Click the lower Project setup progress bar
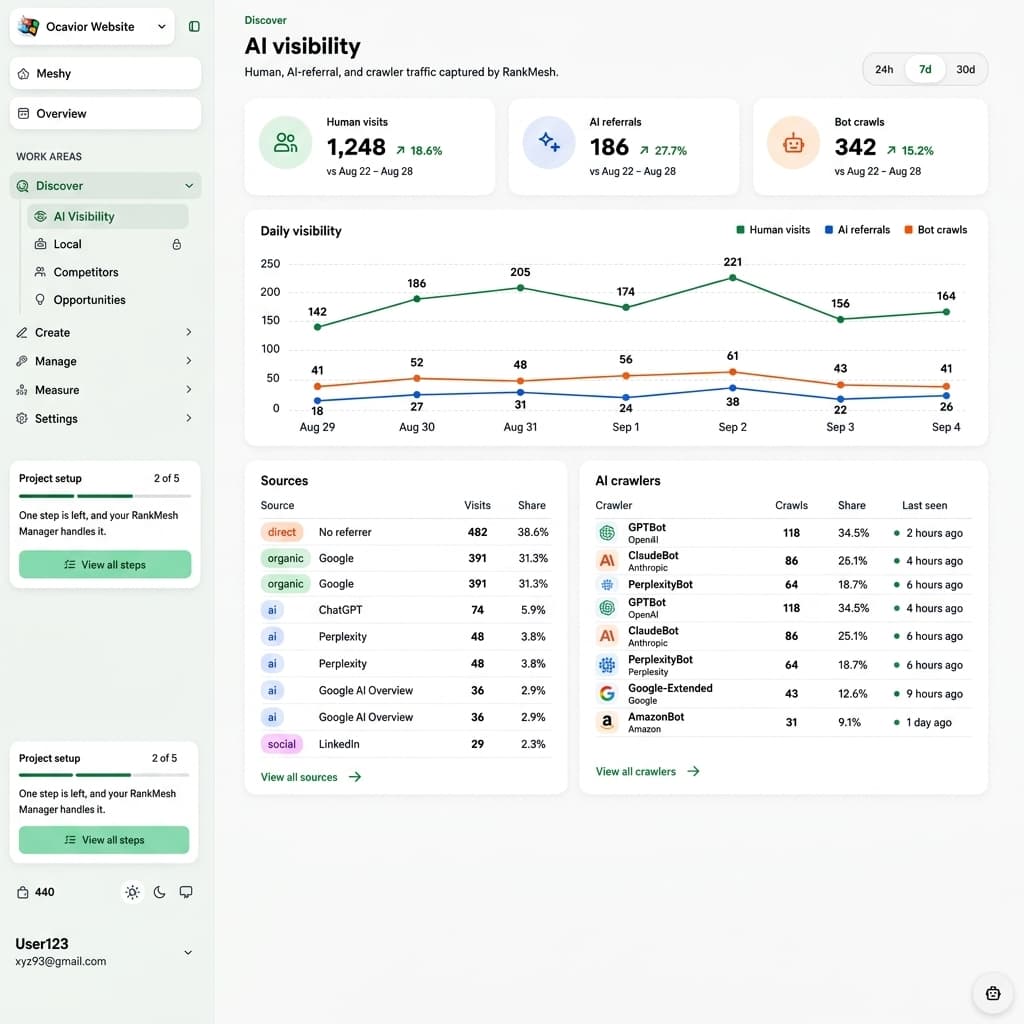The height and width of the screenshot is (1024, 1024). [104, 775]
